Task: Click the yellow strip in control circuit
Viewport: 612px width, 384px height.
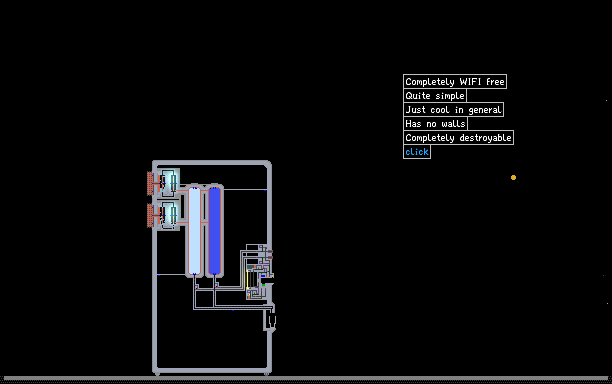Action: tap(247, 279)
